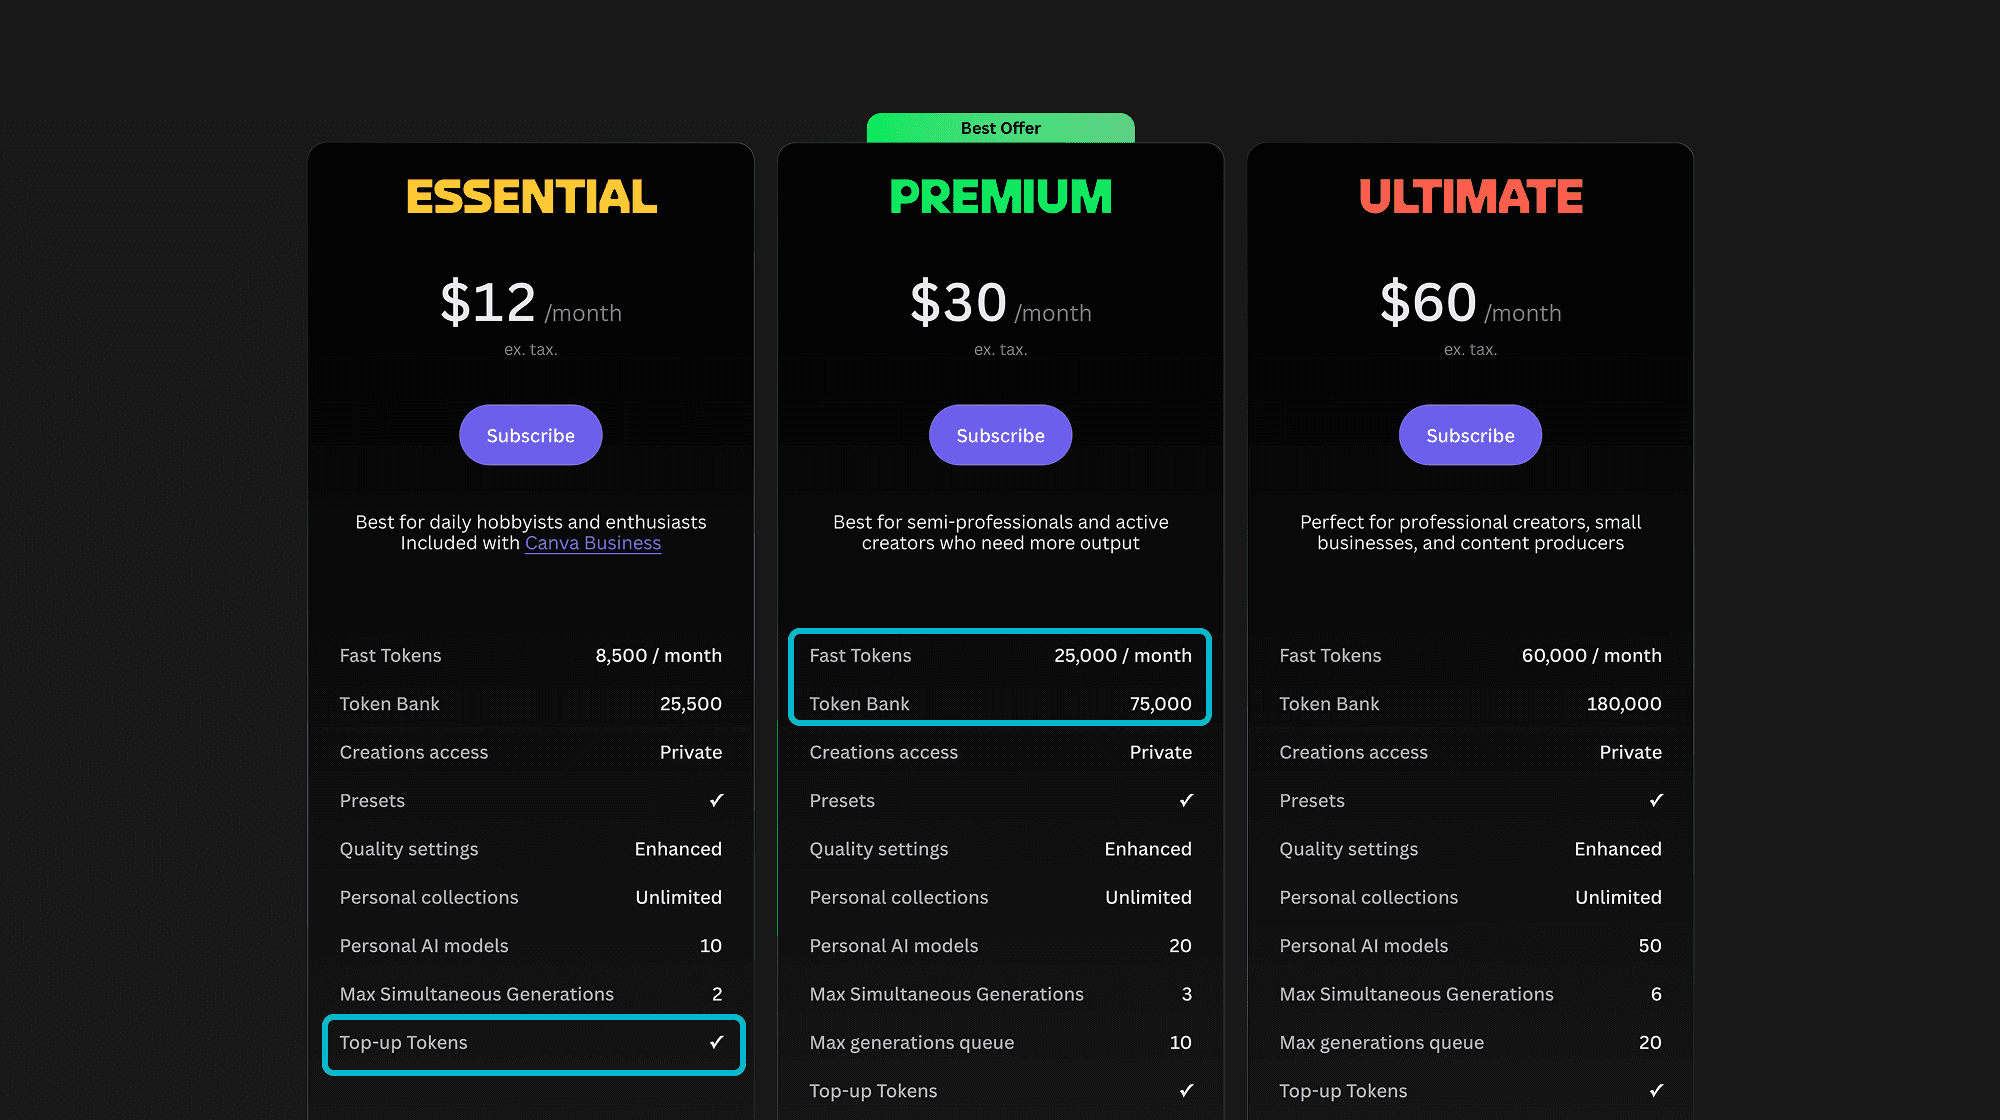Click Quality settings Enhanced on Premium plan
Image resolution: width=2000 pixels, height=1120 pixels.
tap(1147, 848)
